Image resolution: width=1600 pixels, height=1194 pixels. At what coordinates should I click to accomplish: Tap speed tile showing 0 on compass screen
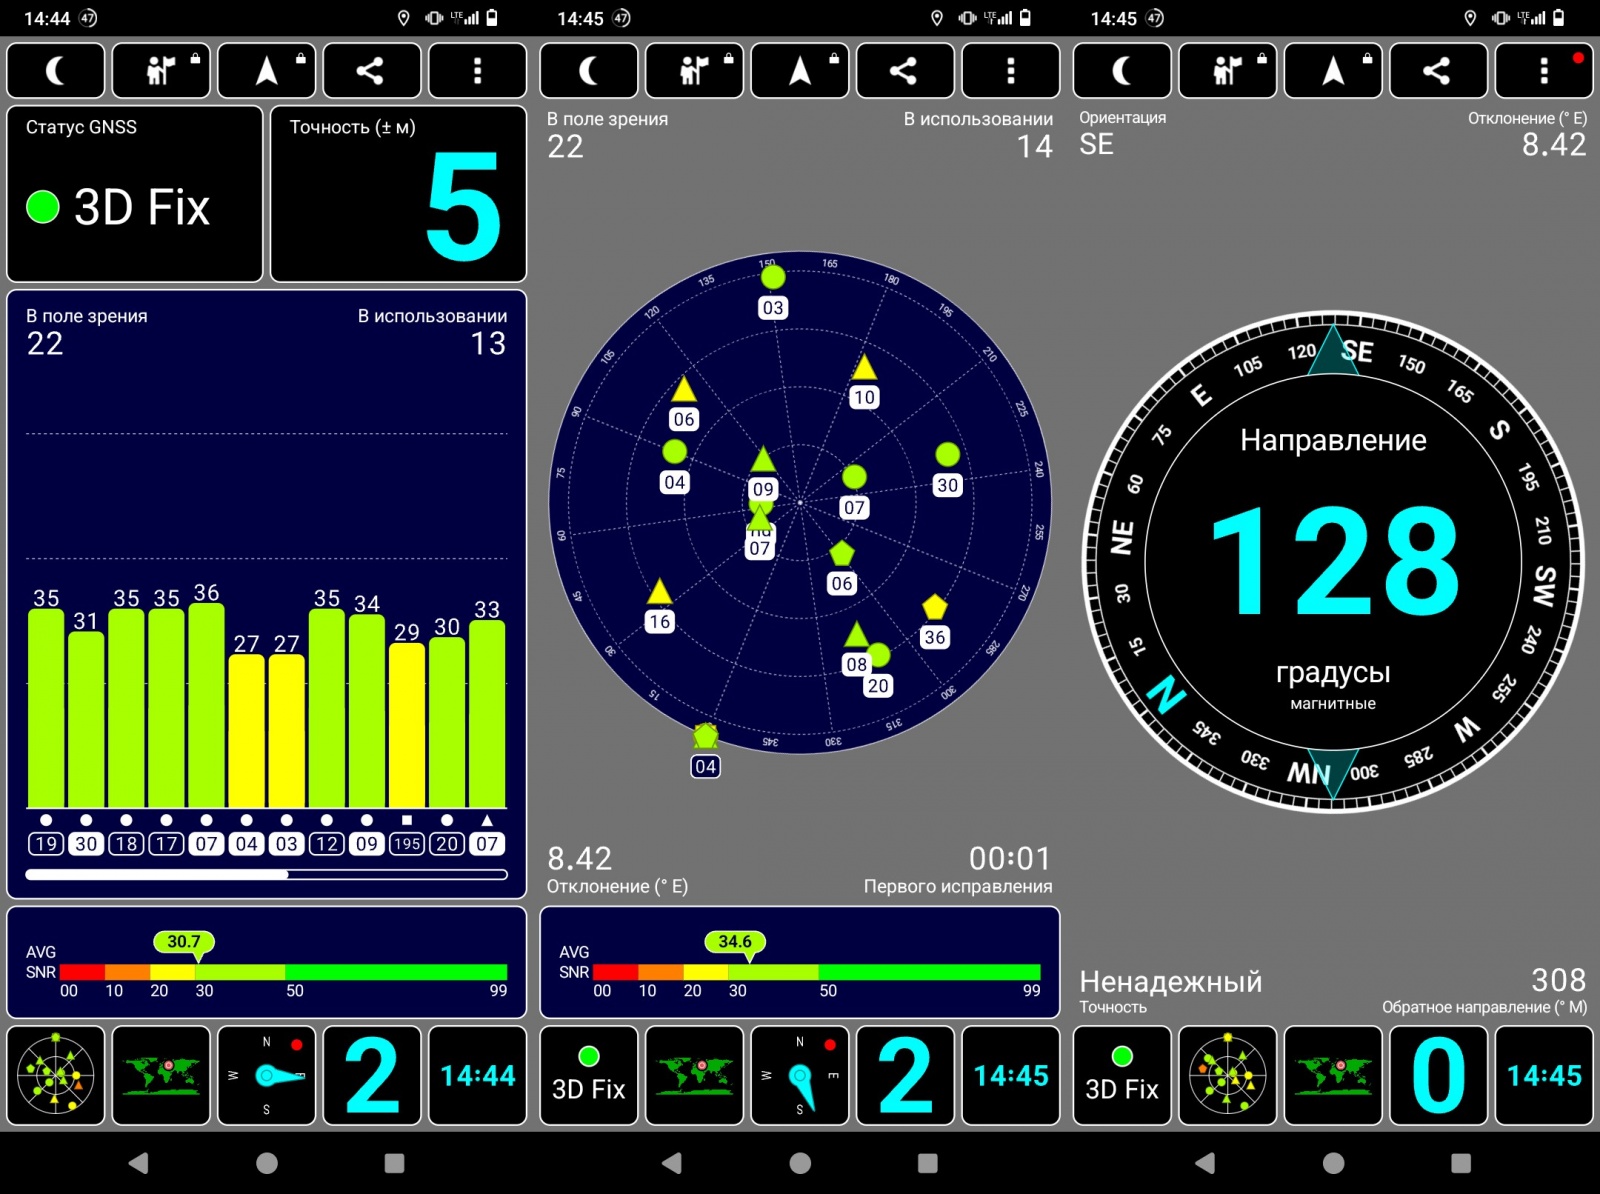[x=1438, y=1075]
